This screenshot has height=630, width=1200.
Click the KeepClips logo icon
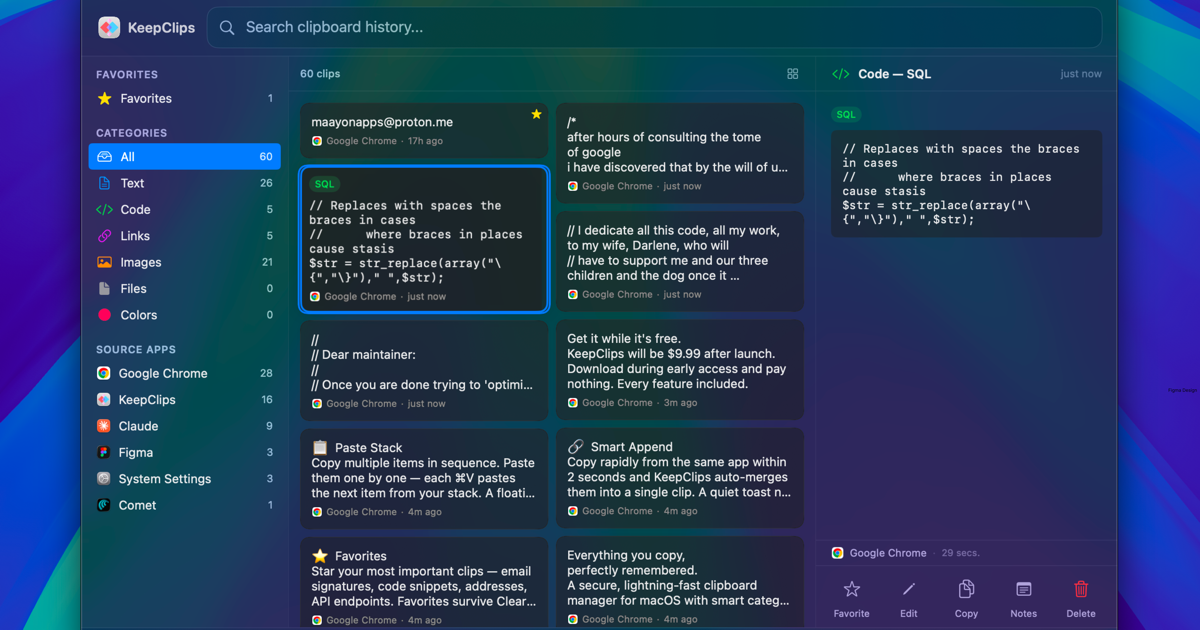pos(109,28)
